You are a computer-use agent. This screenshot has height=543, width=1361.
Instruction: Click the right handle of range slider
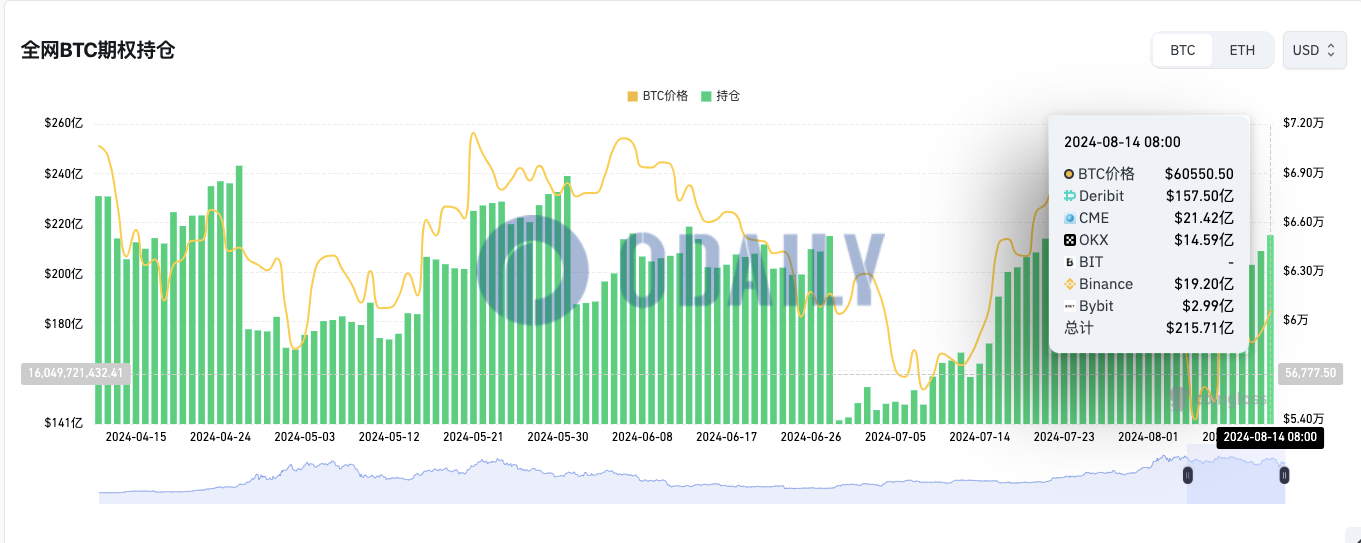pyautogui.click(x=1284, y=474)
